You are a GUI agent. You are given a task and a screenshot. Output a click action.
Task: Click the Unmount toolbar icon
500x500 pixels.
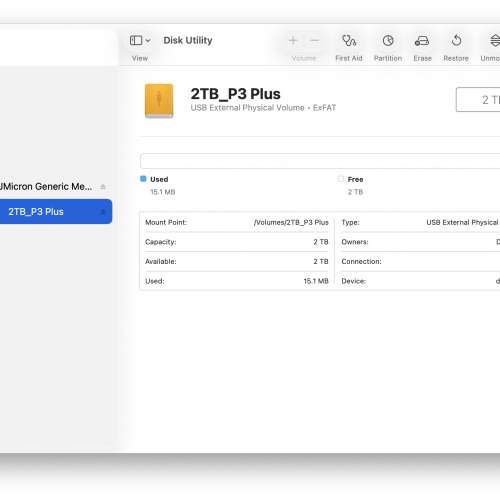(495, 41)
